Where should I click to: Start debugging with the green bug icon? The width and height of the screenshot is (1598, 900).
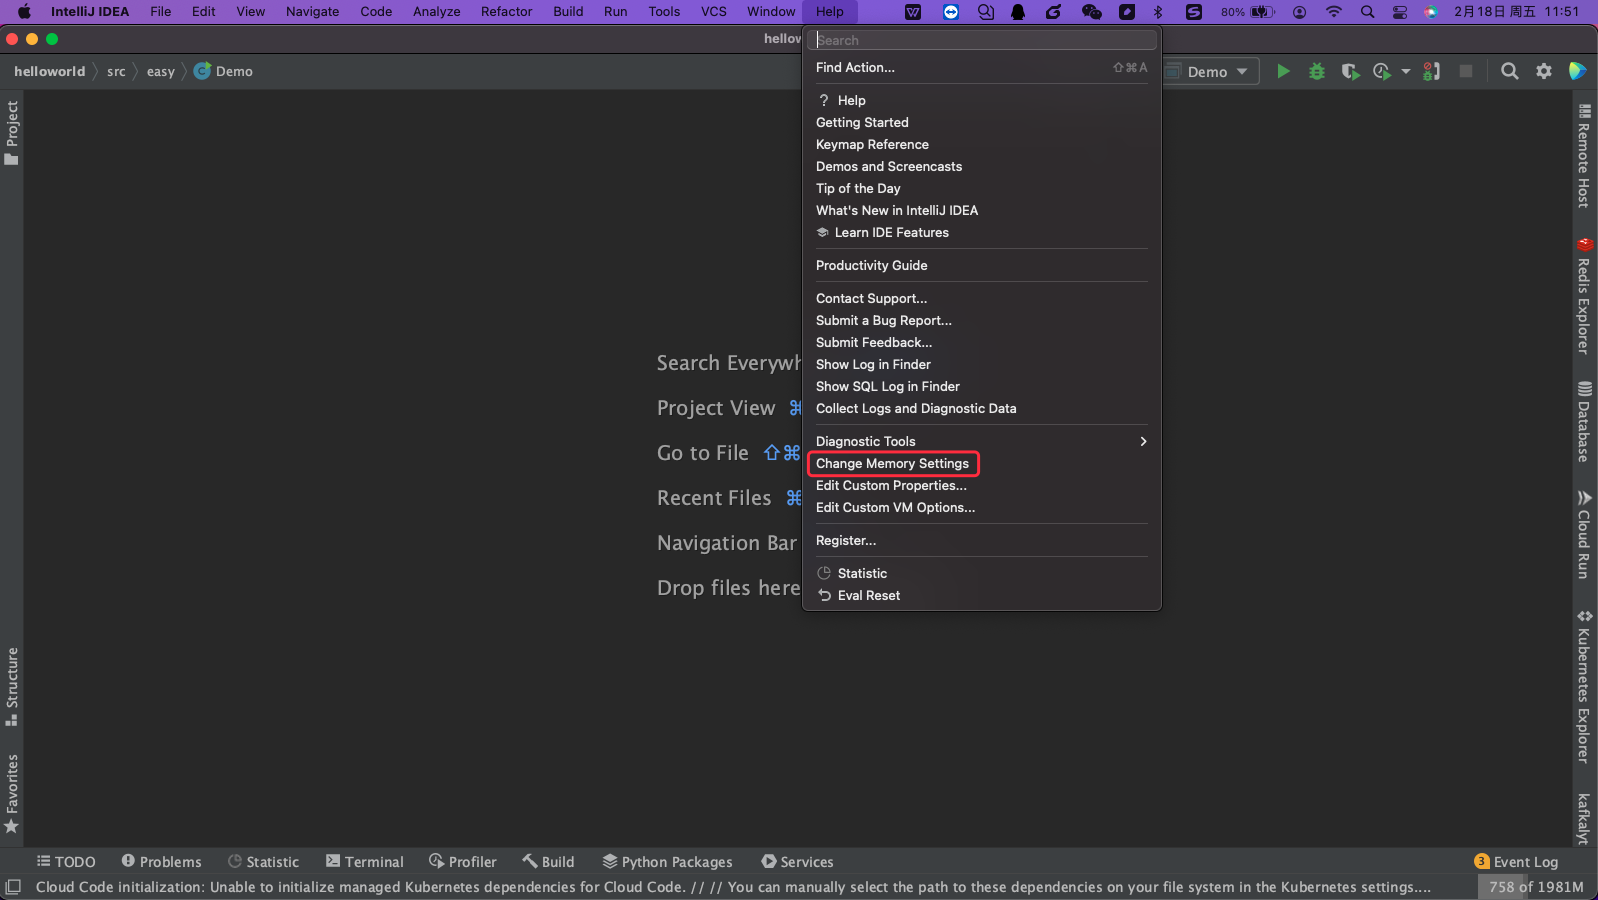click(x=1317, y=71)
